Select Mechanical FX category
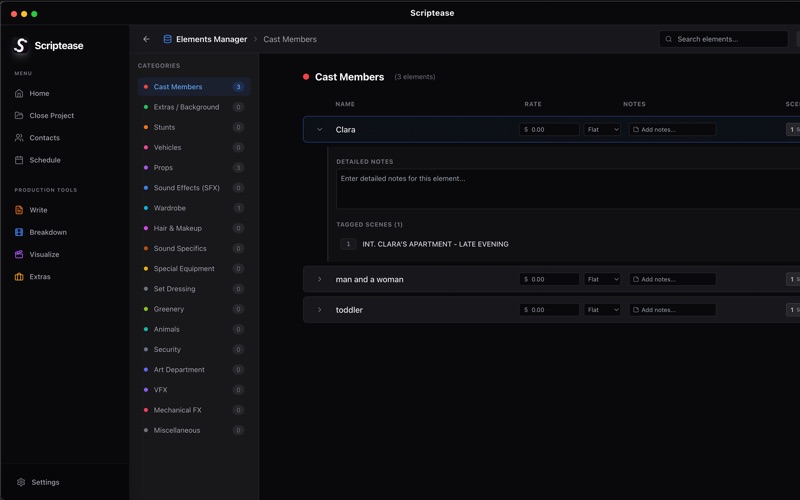 pos(193,410)
